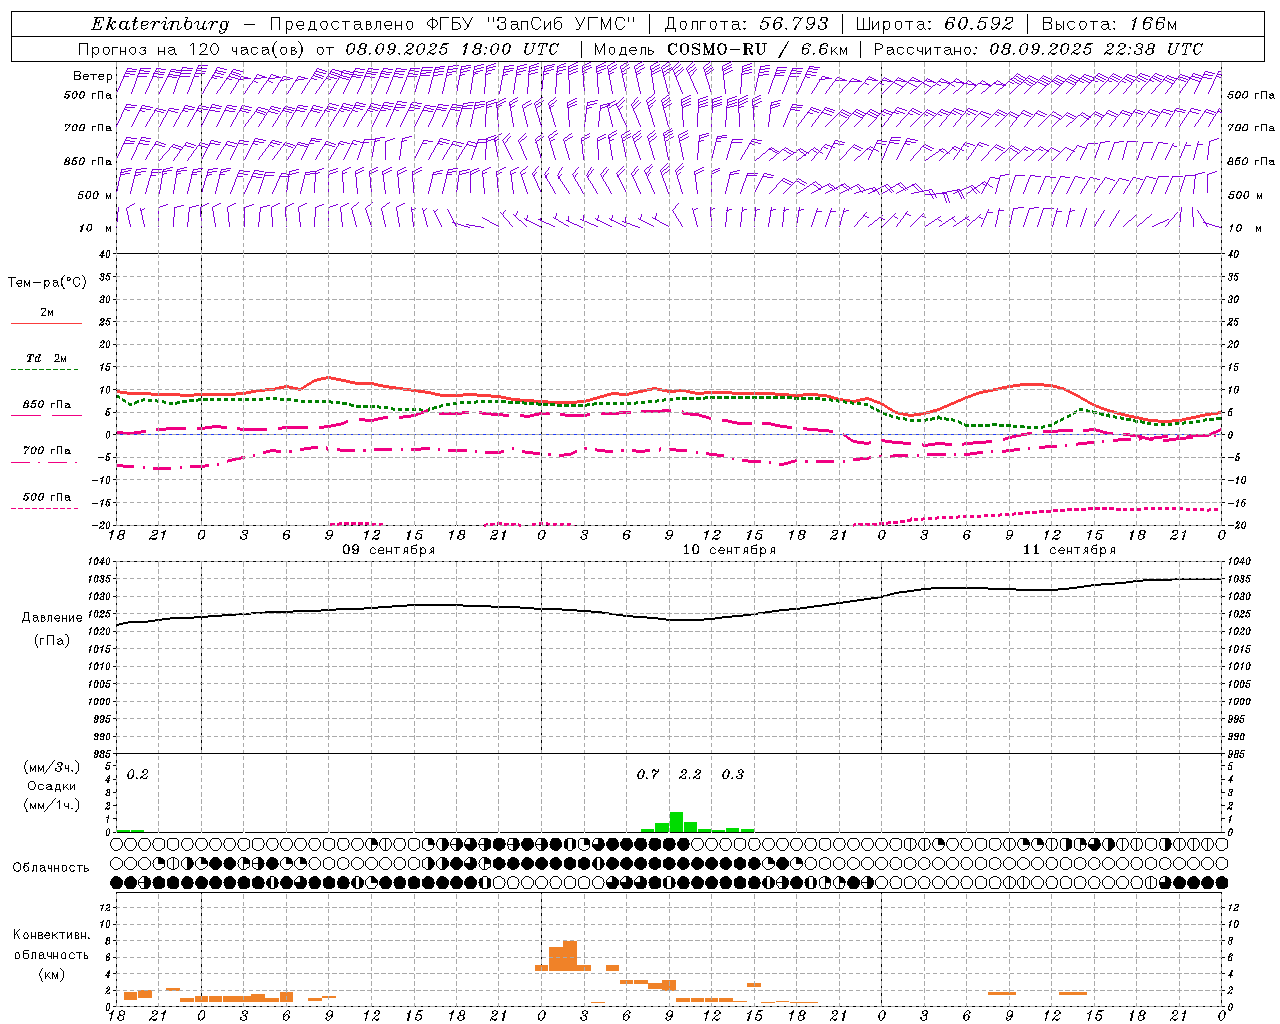This screenshot has width=1280, height=1024.
Task: Click the '09 сентября' date label
Action: point(389,550)
